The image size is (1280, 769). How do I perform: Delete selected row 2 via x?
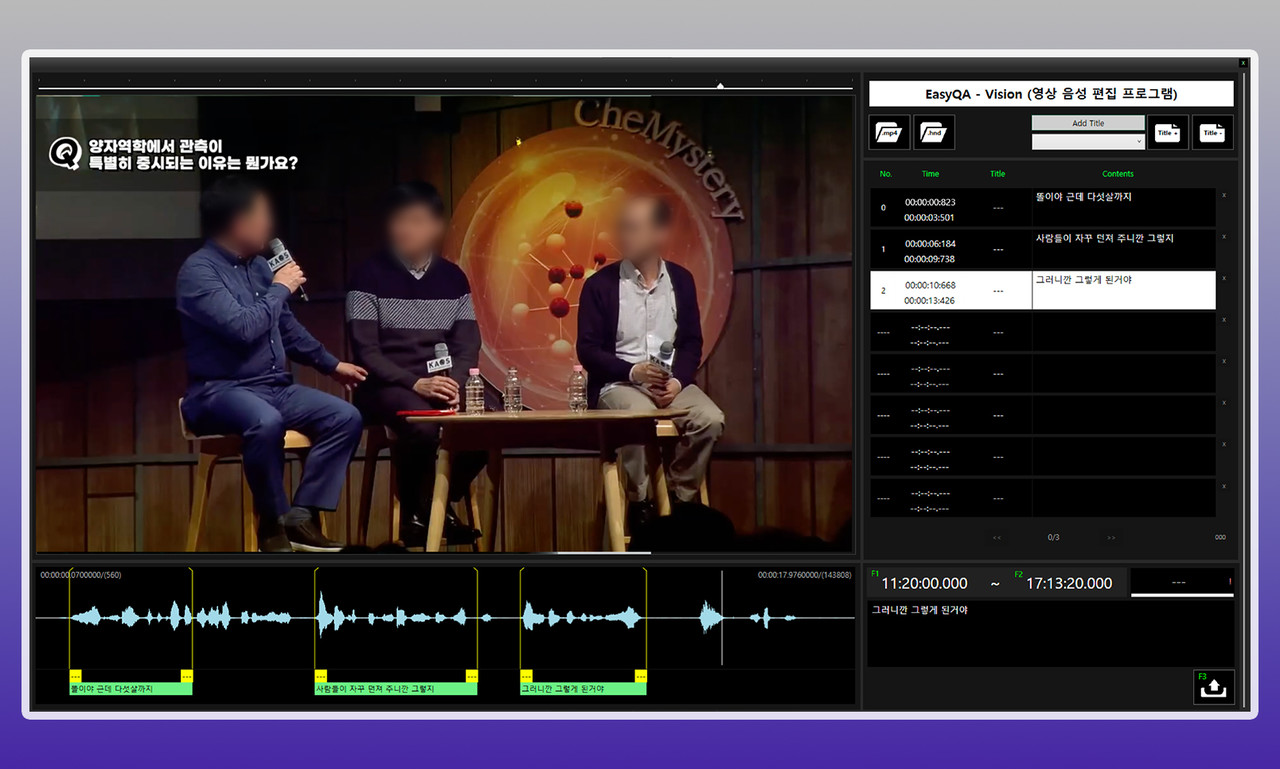click(1224, 279)
